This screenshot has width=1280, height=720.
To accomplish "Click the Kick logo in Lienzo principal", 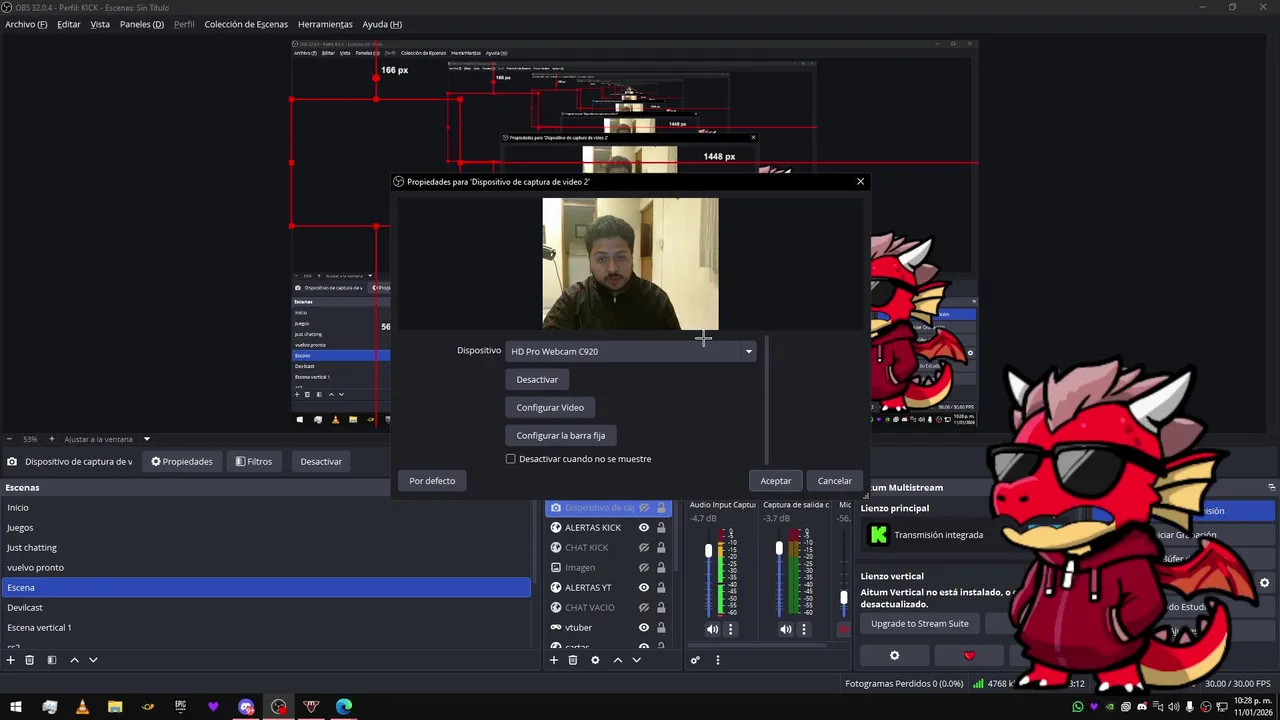I will 878,535.
